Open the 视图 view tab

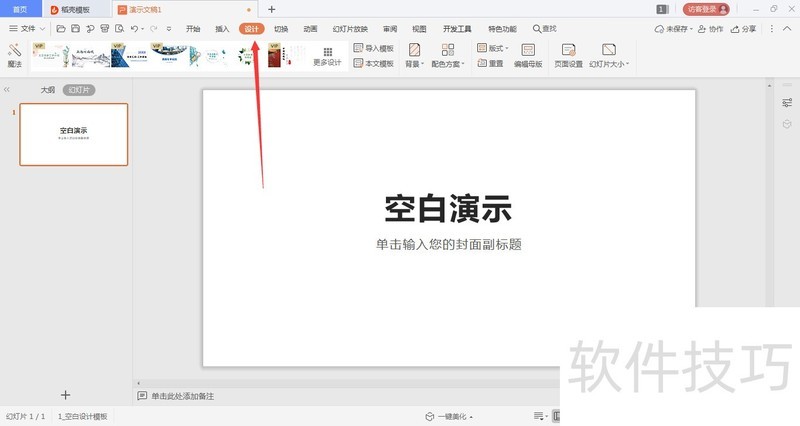click(419, 29)
